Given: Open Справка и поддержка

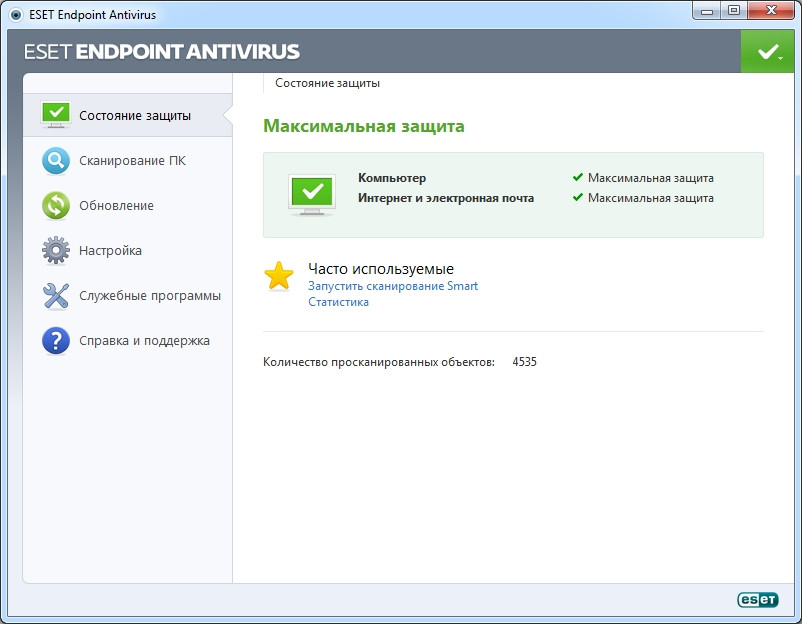Looking at the screenshot, I should tap(127, 341).
